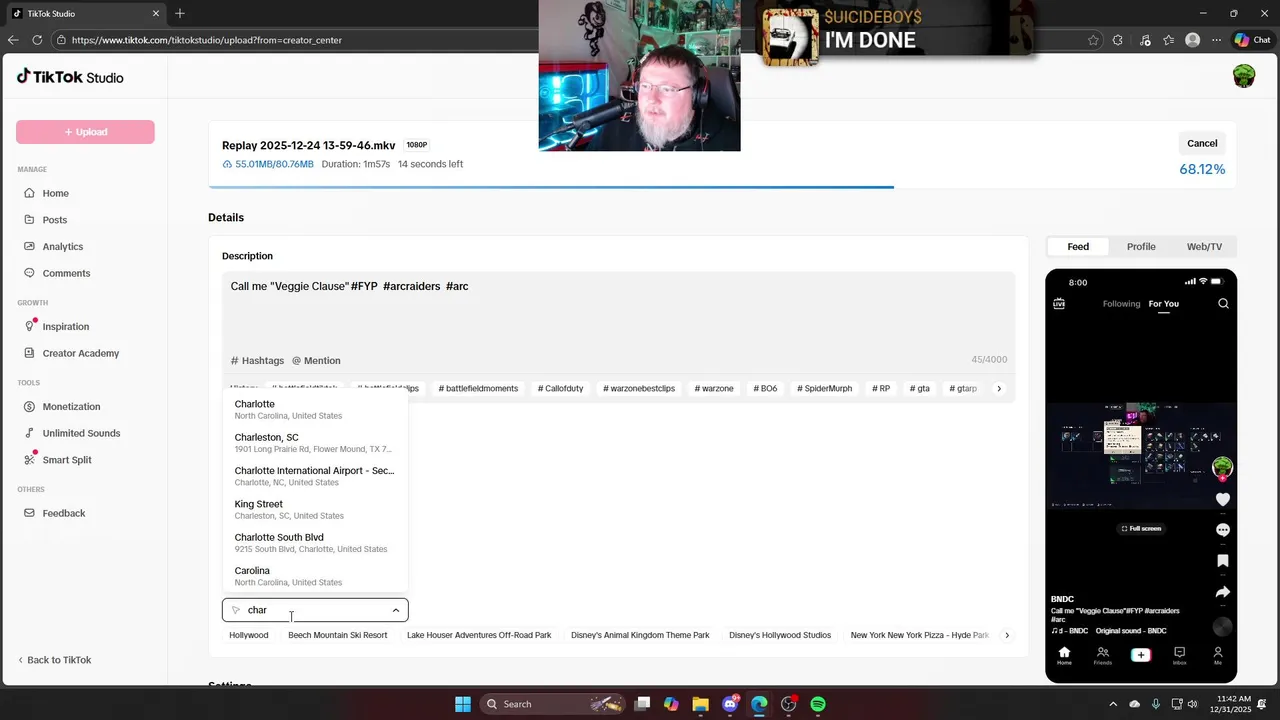Click the Inbox icon in phone preview
Screen dimensions: 1280x720
(1179, 656)
